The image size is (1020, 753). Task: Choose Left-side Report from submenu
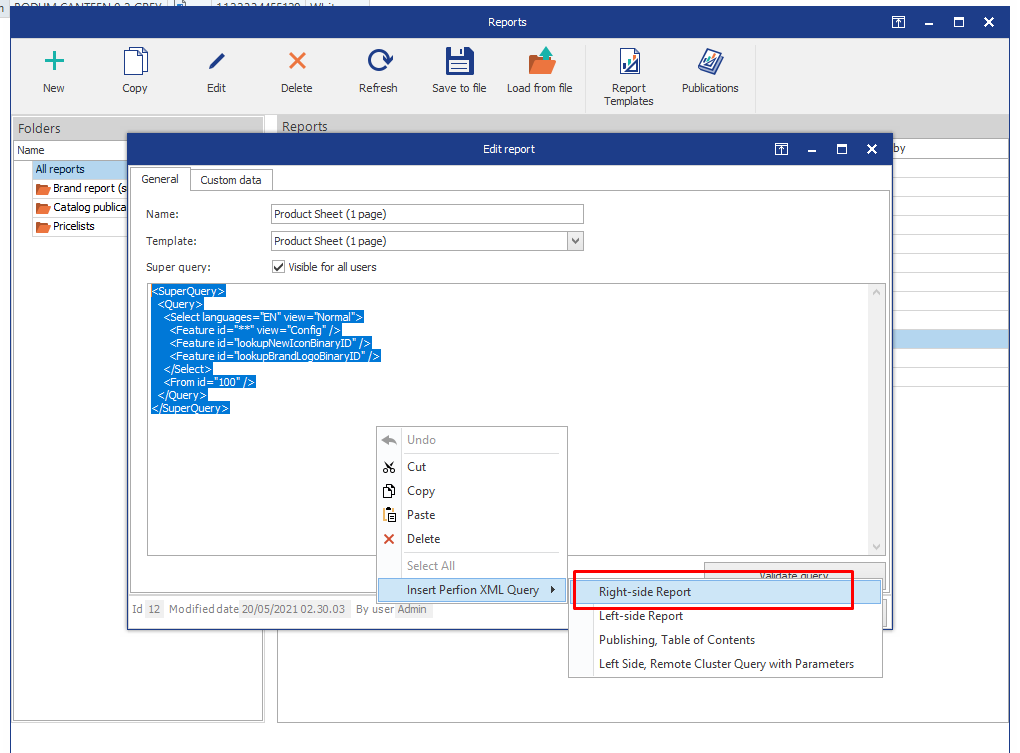(725, 616)
